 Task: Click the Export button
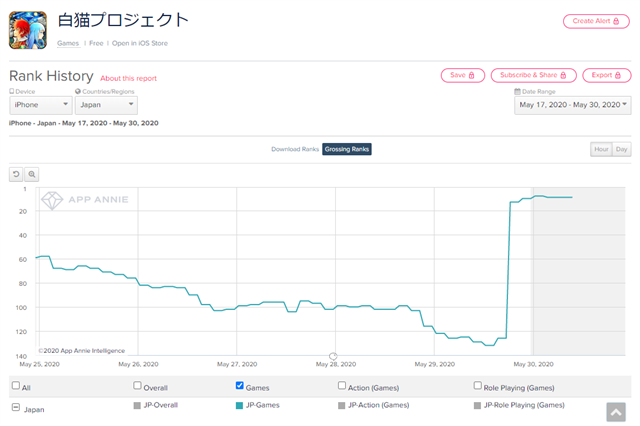(607, 75)
